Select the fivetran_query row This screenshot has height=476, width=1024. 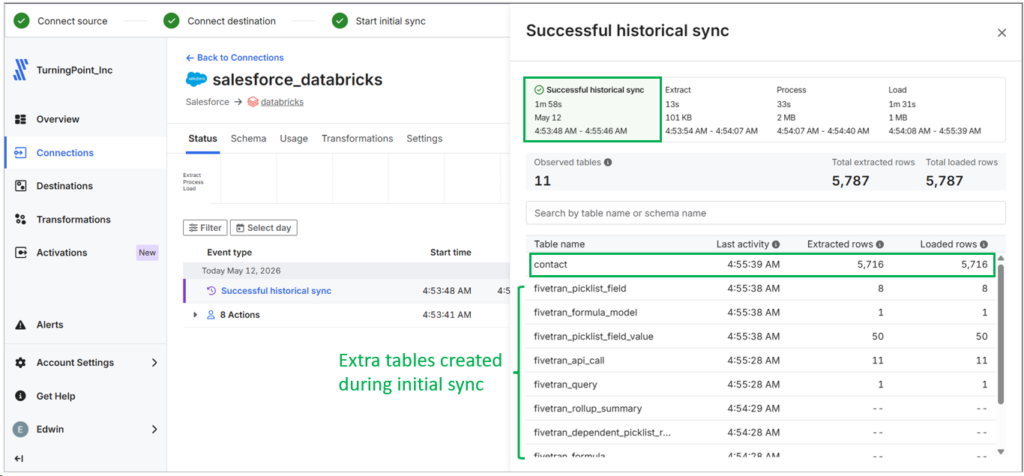click(x=761, y=385)
